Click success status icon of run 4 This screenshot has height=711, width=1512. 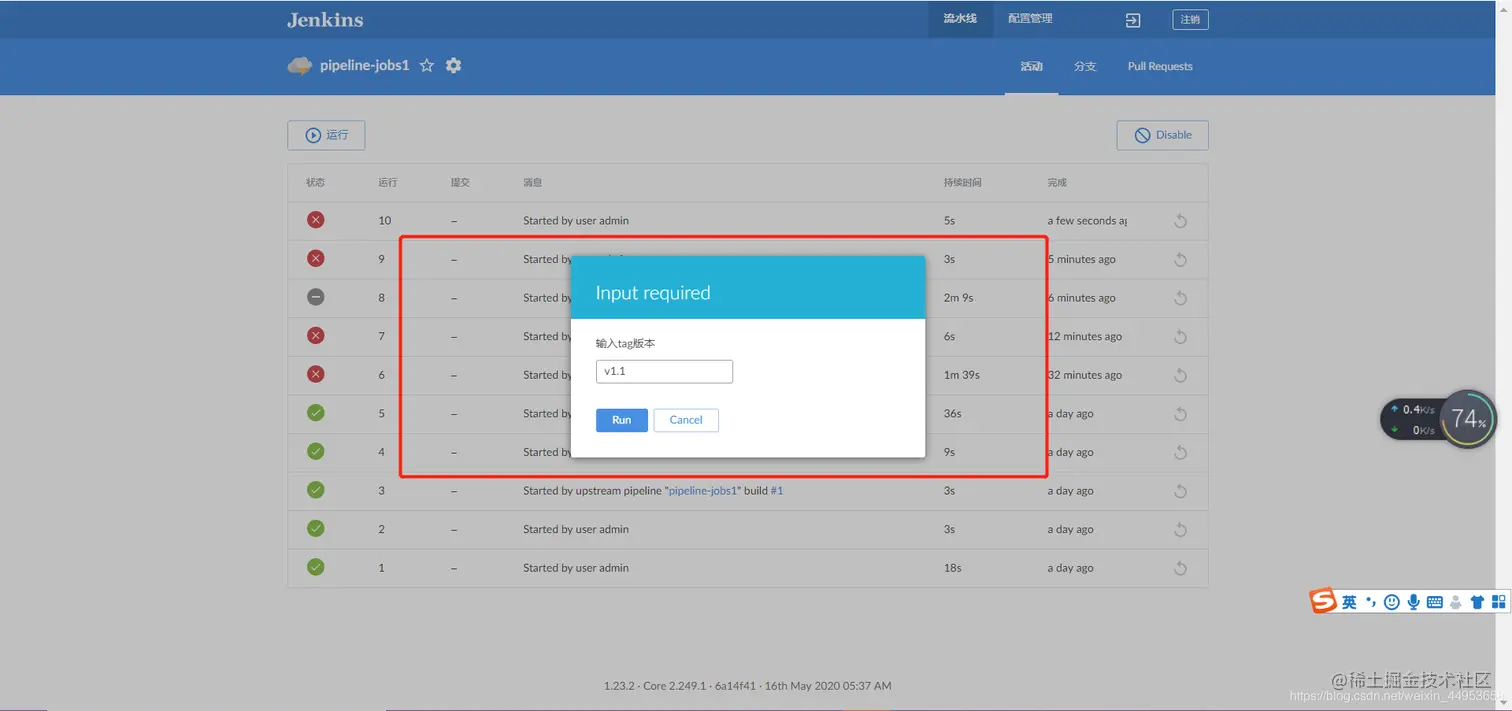[x=316, y=451]
